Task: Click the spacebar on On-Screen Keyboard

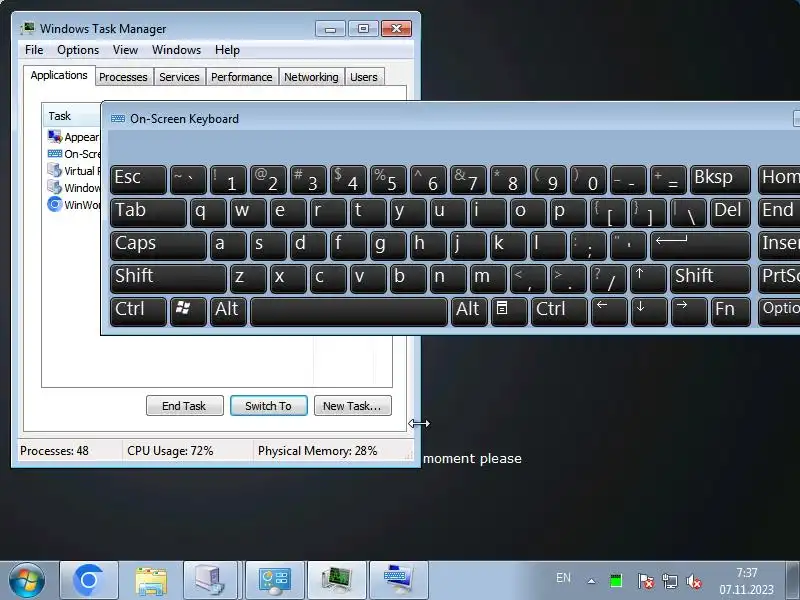Action: coord(349,312)
